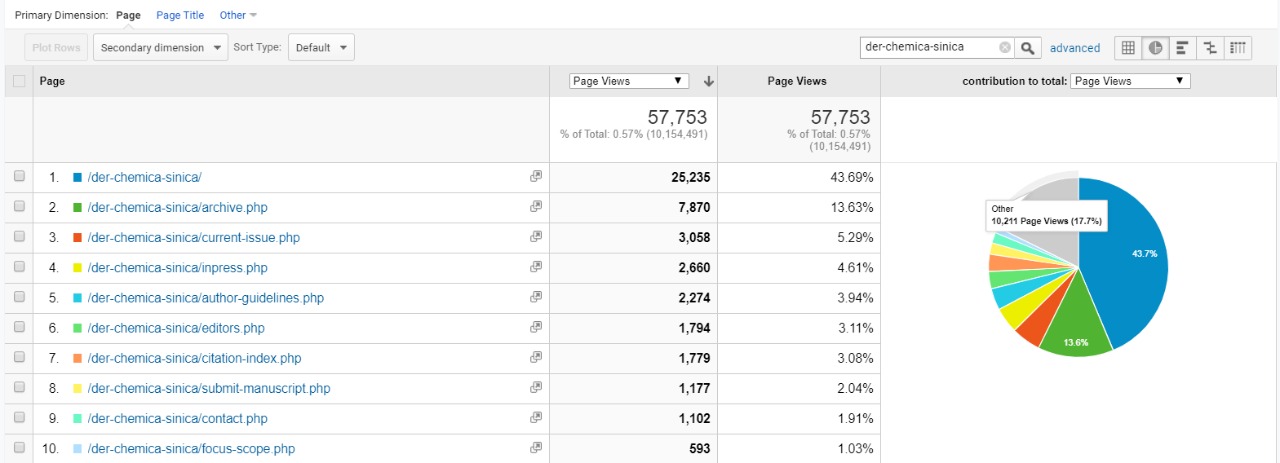
Task: Select the pie chart percentage view
Action: 1155,48
